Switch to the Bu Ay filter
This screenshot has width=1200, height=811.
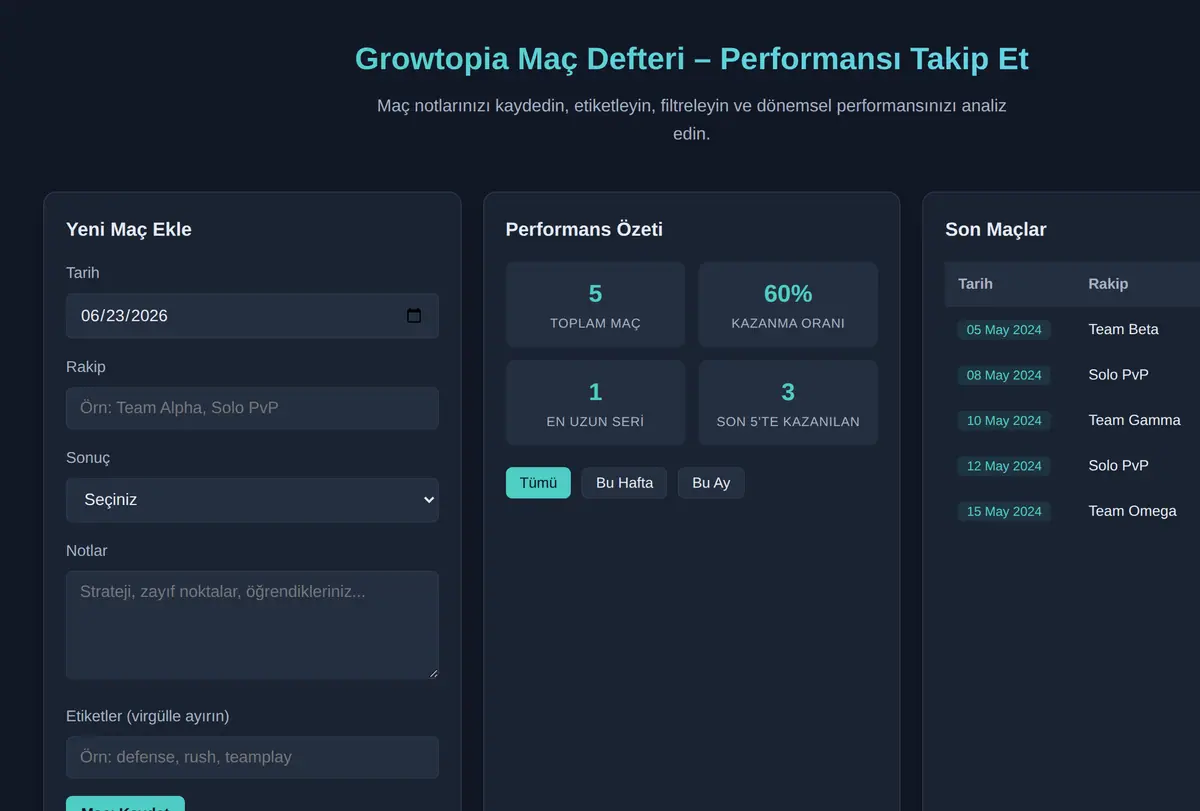(711, 483)
